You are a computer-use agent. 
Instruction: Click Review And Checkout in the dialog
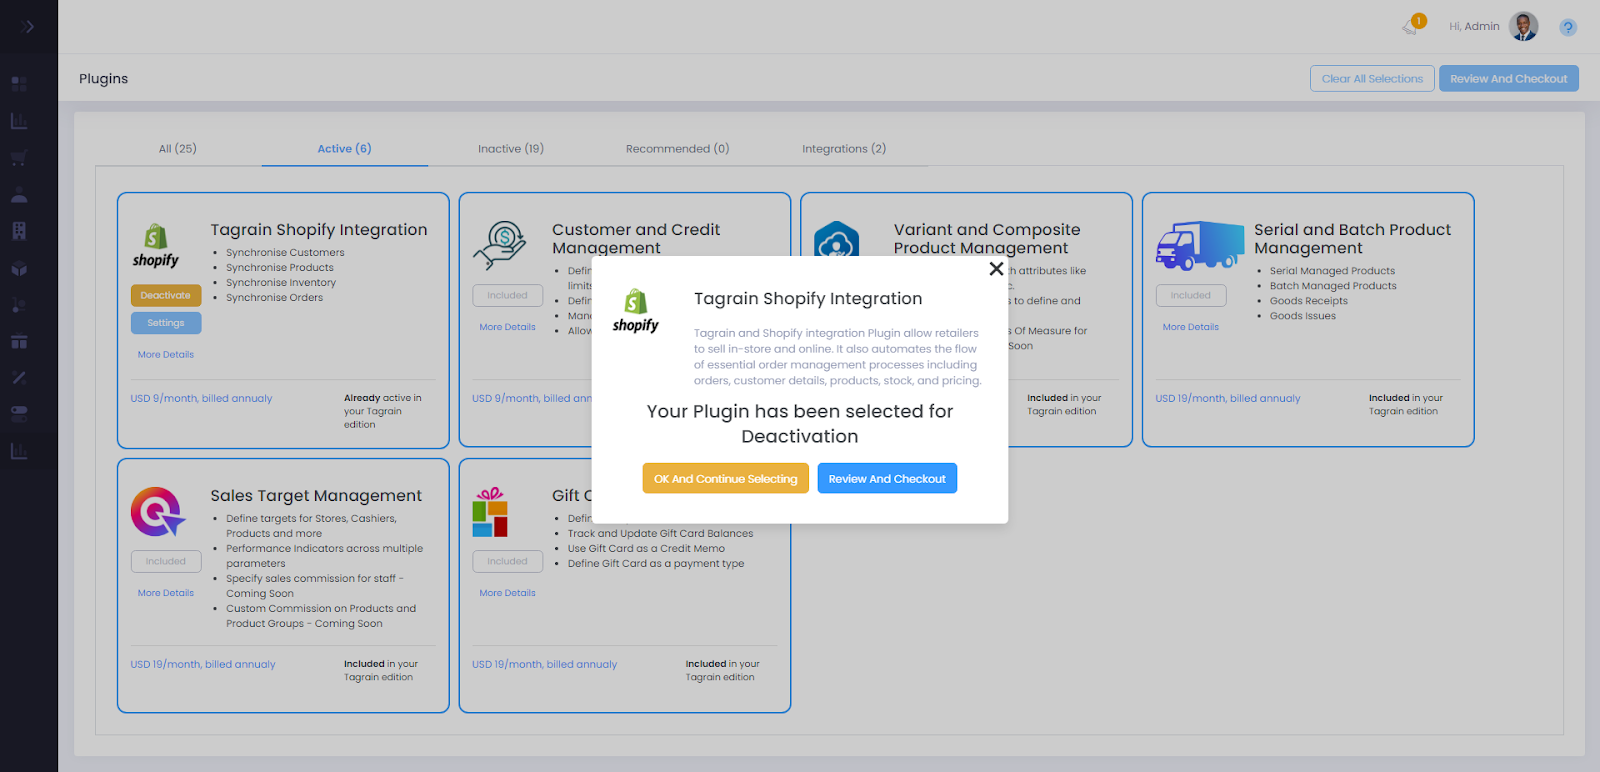887,479
